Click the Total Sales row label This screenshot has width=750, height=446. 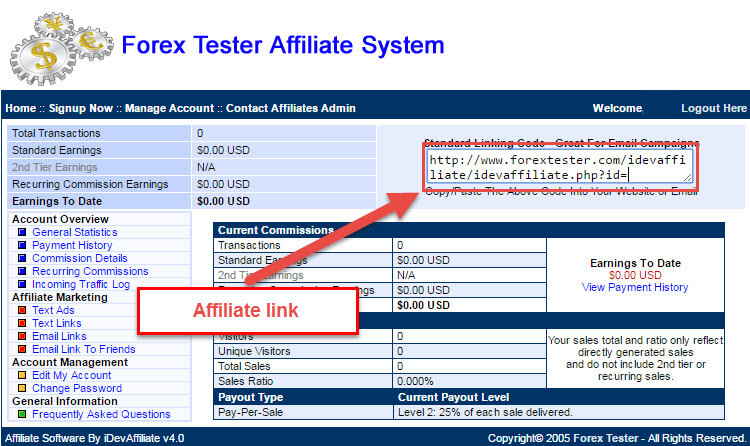point(244,366)
